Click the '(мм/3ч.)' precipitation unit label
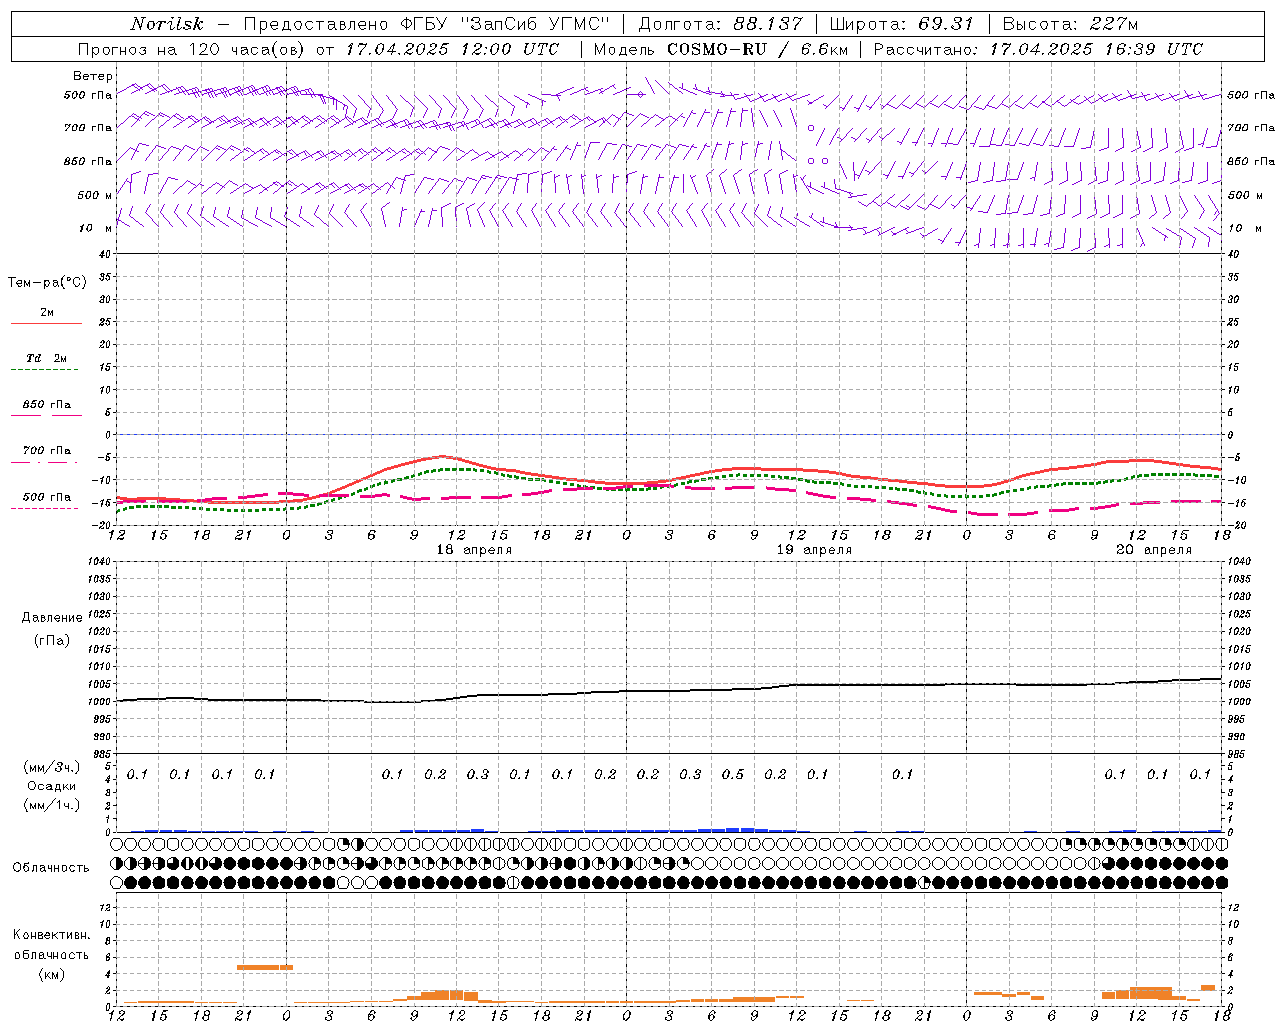The height and width of the screenshot is (1024, 1280). [x=52, y=767]
